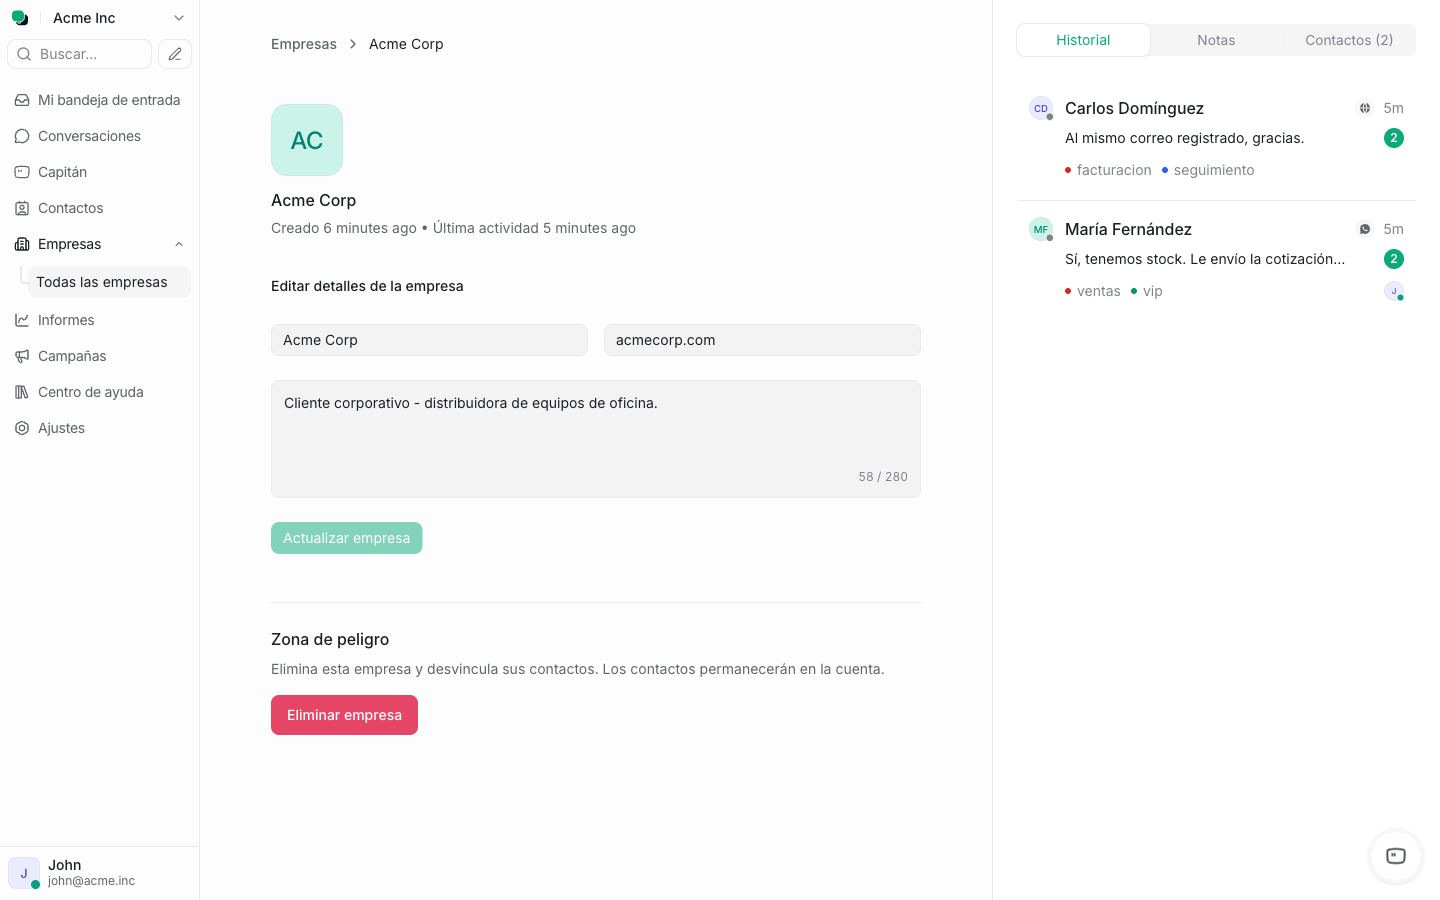Click the compose new conversation pencil icon

175,54
